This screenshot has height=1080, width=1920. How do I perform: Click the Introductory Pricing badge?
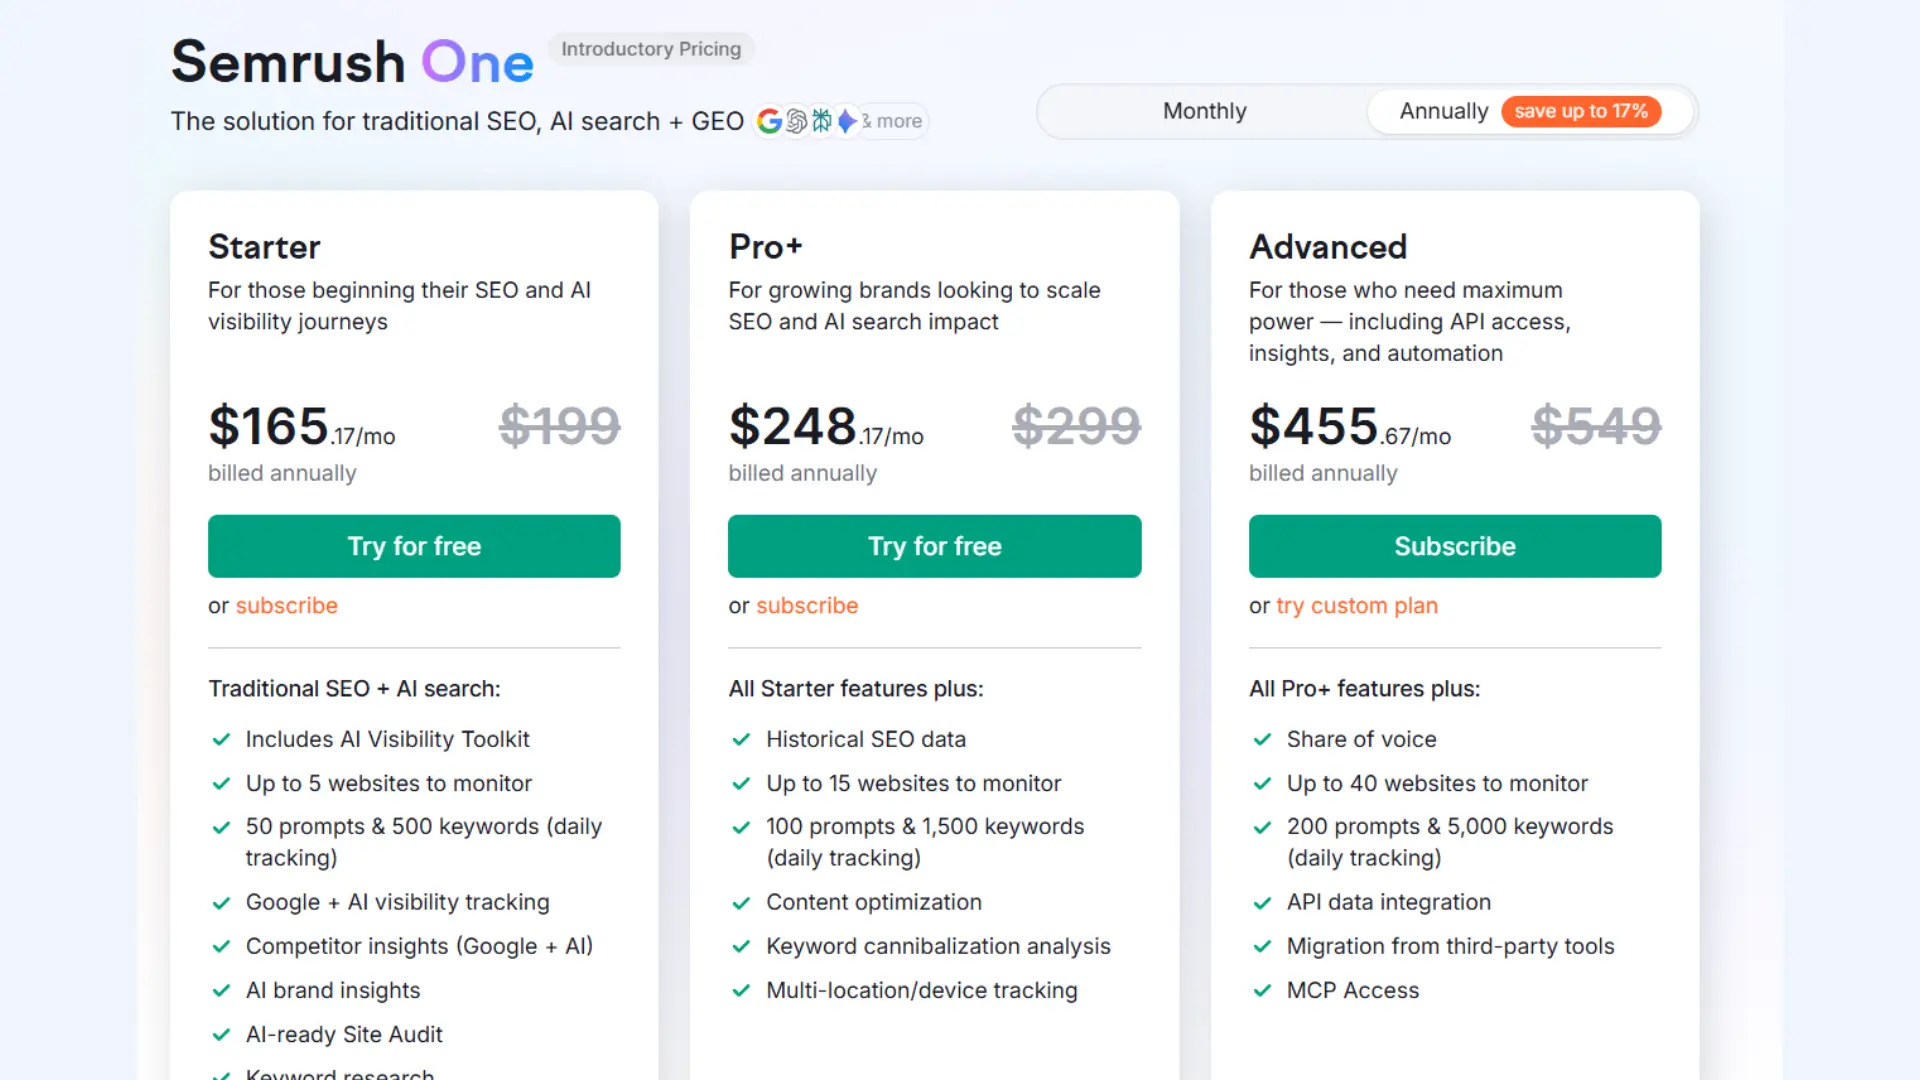click(x=651, y=49)
